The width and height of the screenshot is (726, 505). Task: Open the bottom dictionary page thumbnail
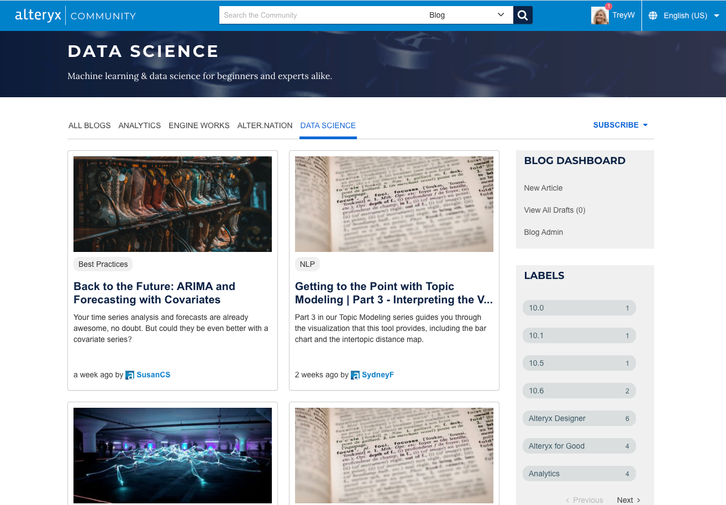point(394,455)
